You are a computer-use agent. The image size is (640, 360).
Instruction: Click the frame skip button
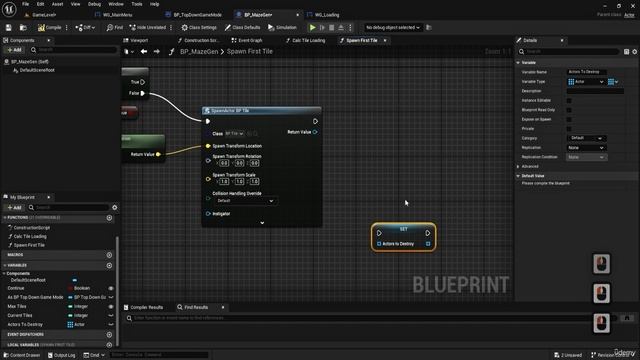(x=322, y=27)
